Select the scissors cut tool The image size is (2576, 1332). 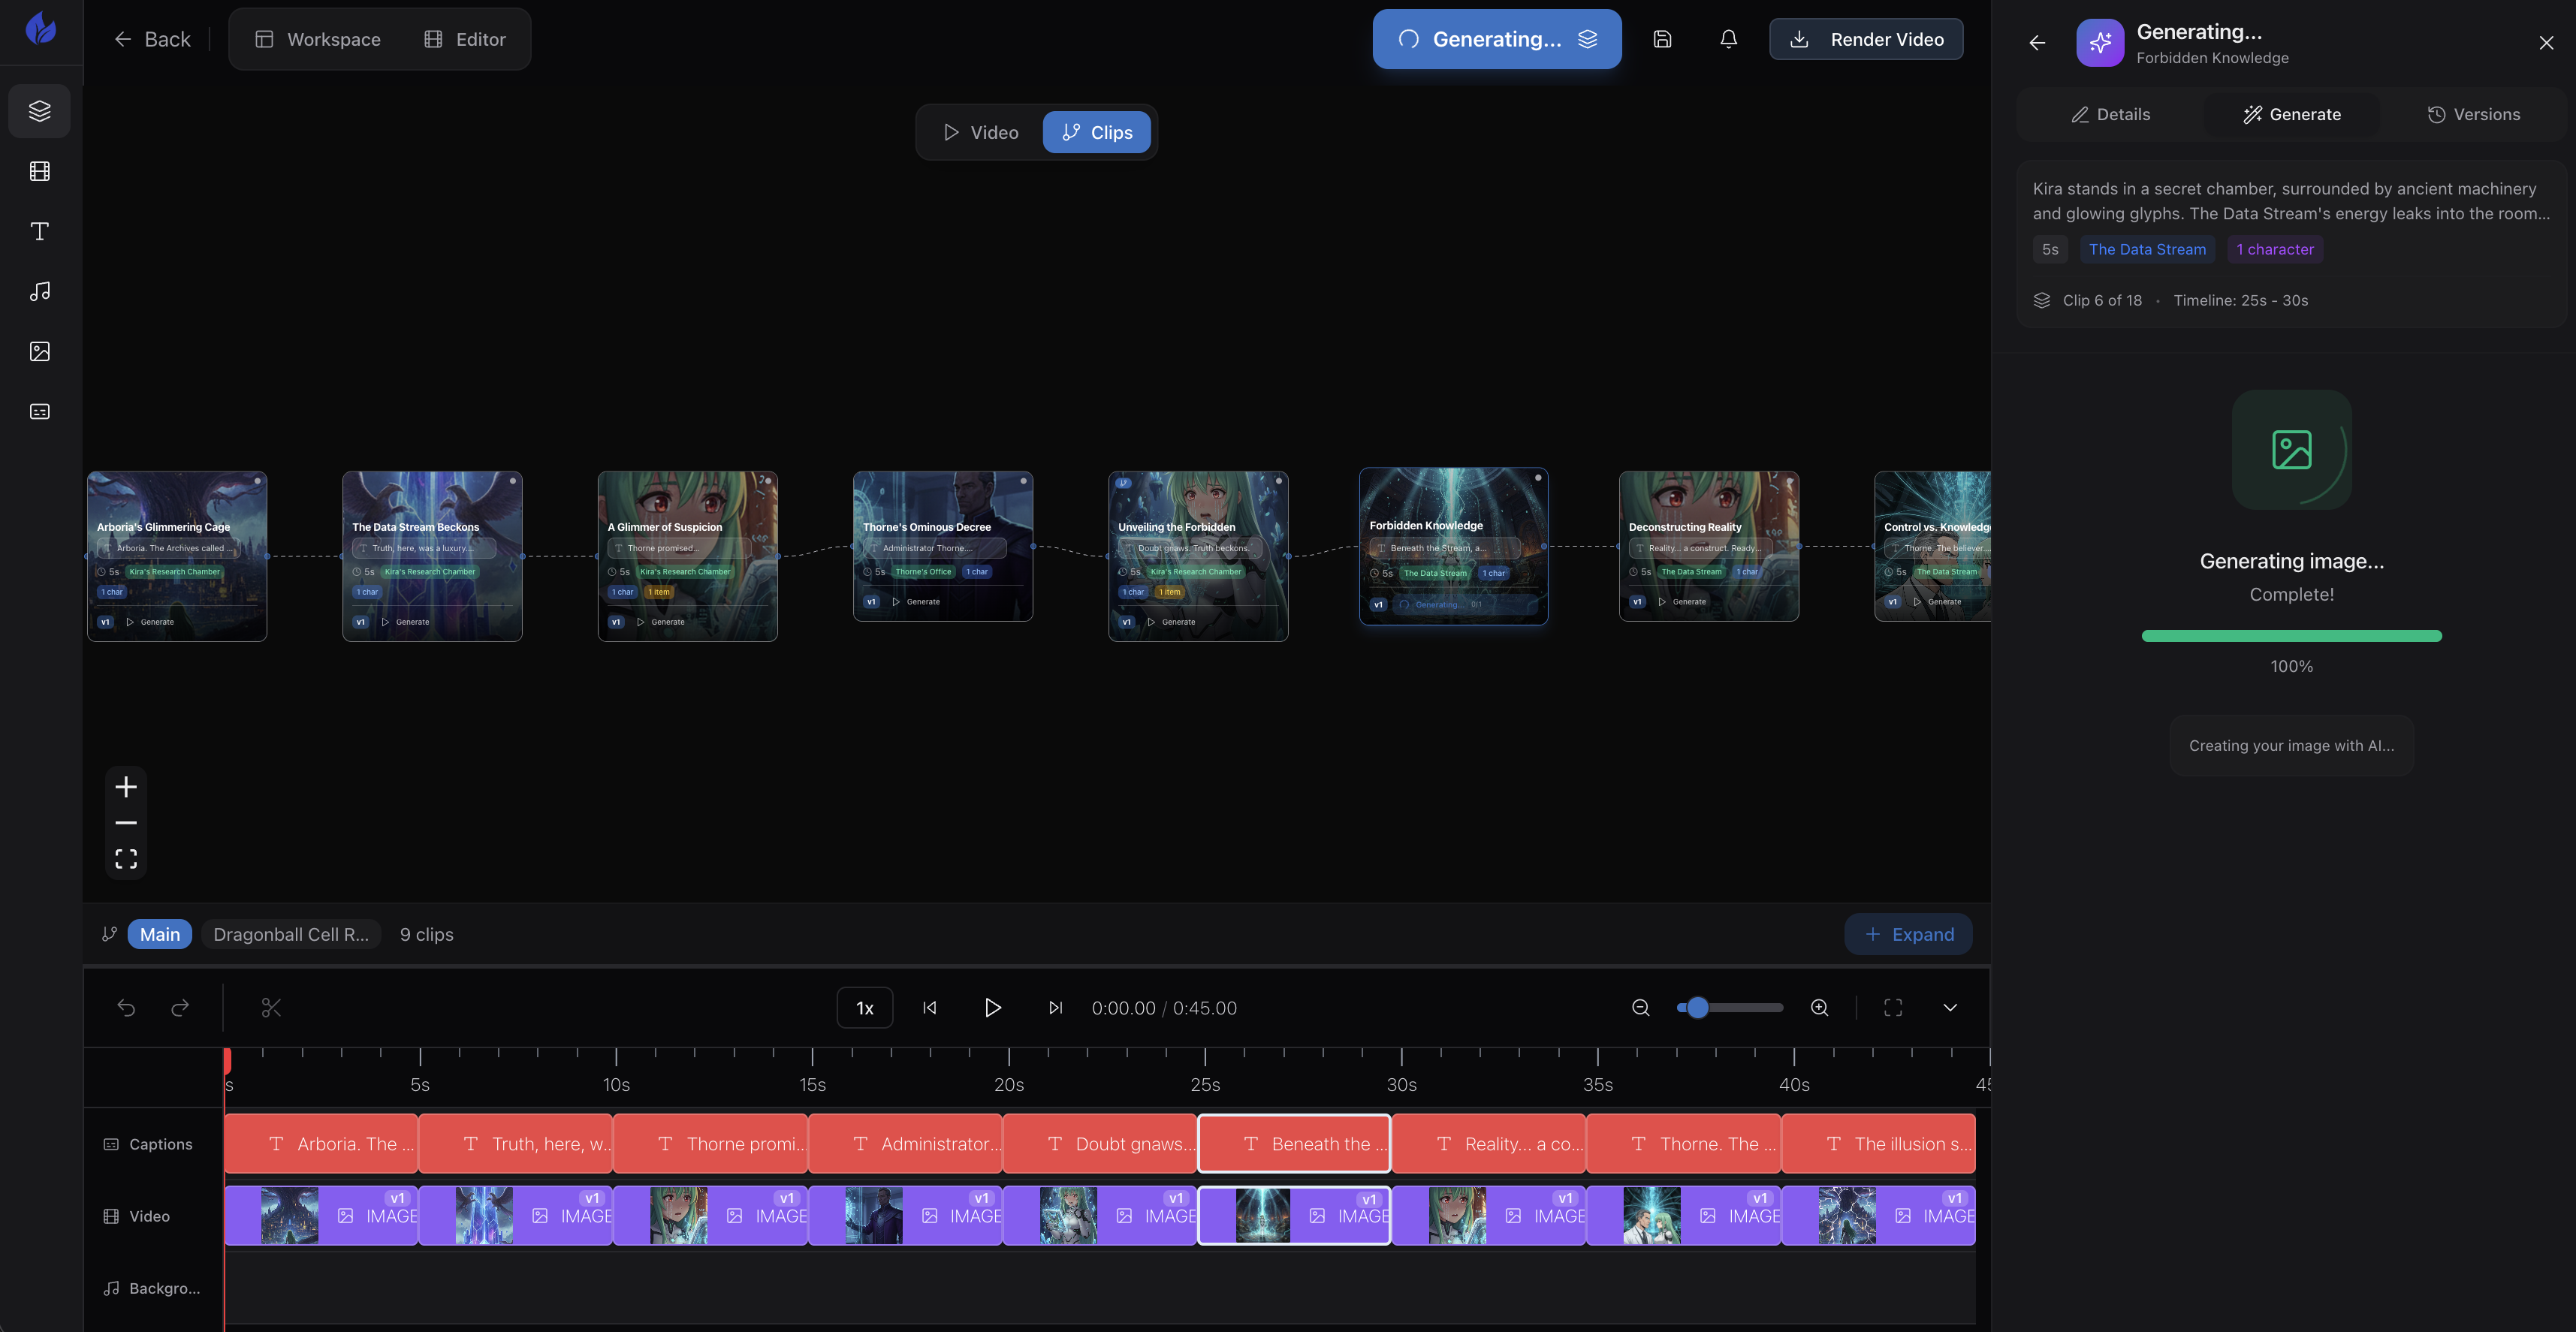click(x=271, y=1008)
